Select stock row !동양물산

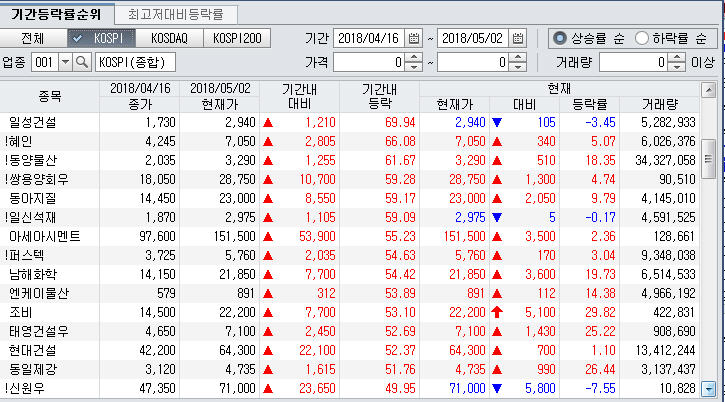[x=350, y=160]
